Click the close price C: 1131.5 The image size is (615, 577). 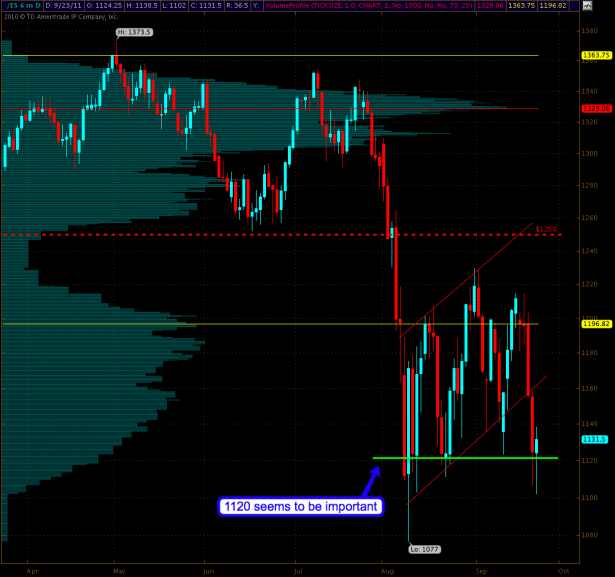click(206, 5)
